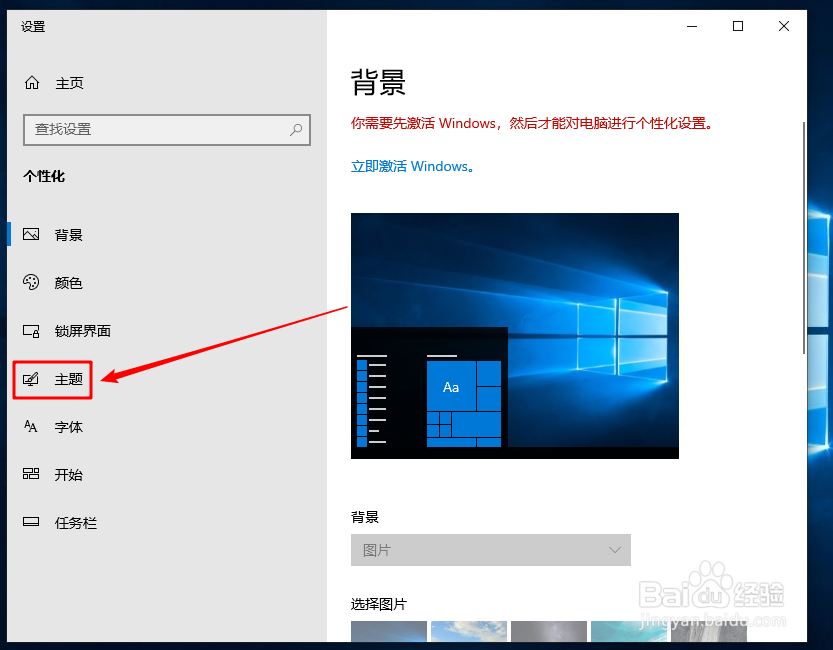Click the start tiles icon beside 开始
Image resolution: width=833 pixels, height=650 pixels.
[x=31, y=474]
